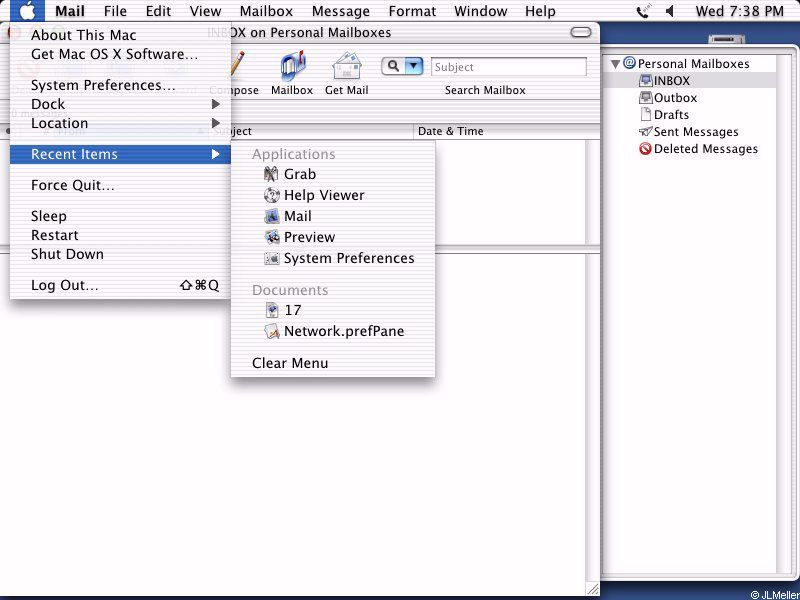The height and width of the screenshot is (600, 800).
Task: Select Sleep from Apple menu
Action: tap(121, 216)
